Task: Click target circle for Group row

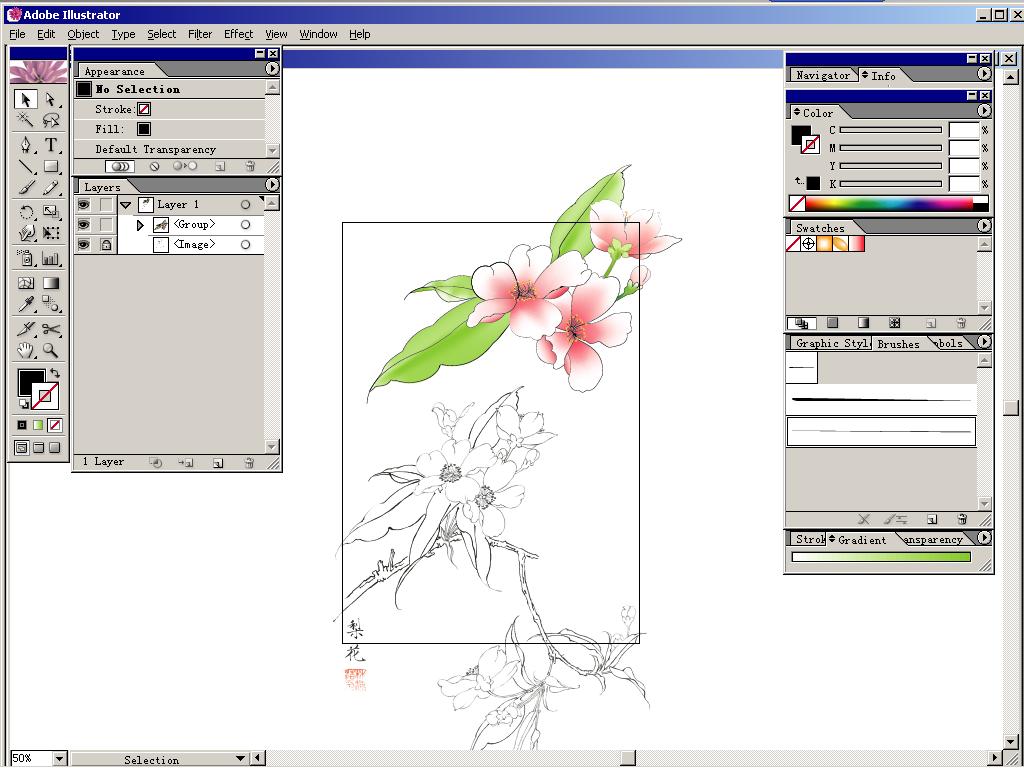Action: click(x=246, y=225)
